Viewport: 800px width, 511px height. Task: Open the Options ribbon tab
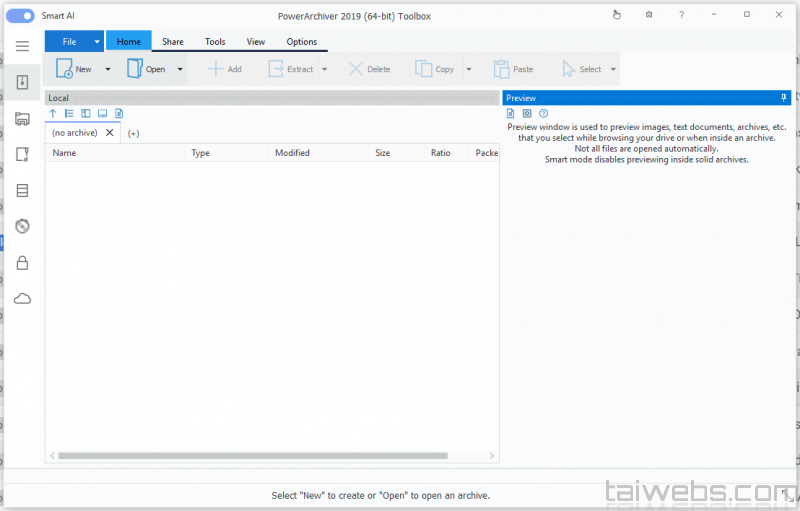click(x=301, y=42)
